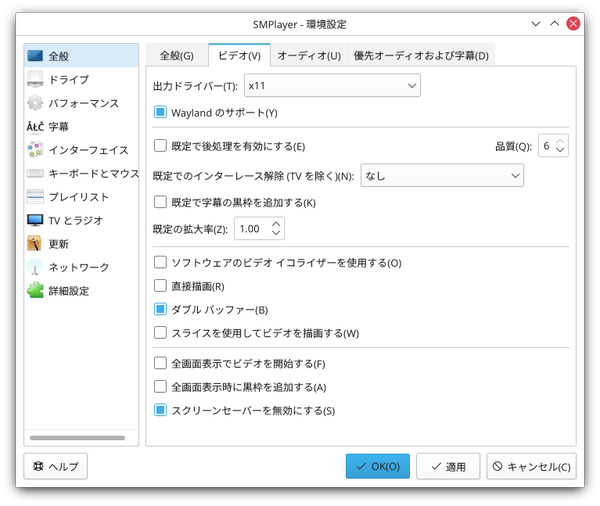Open the 出力ドライバー x11 dropdown
This screenshot has width=600, height=506.
332,85
